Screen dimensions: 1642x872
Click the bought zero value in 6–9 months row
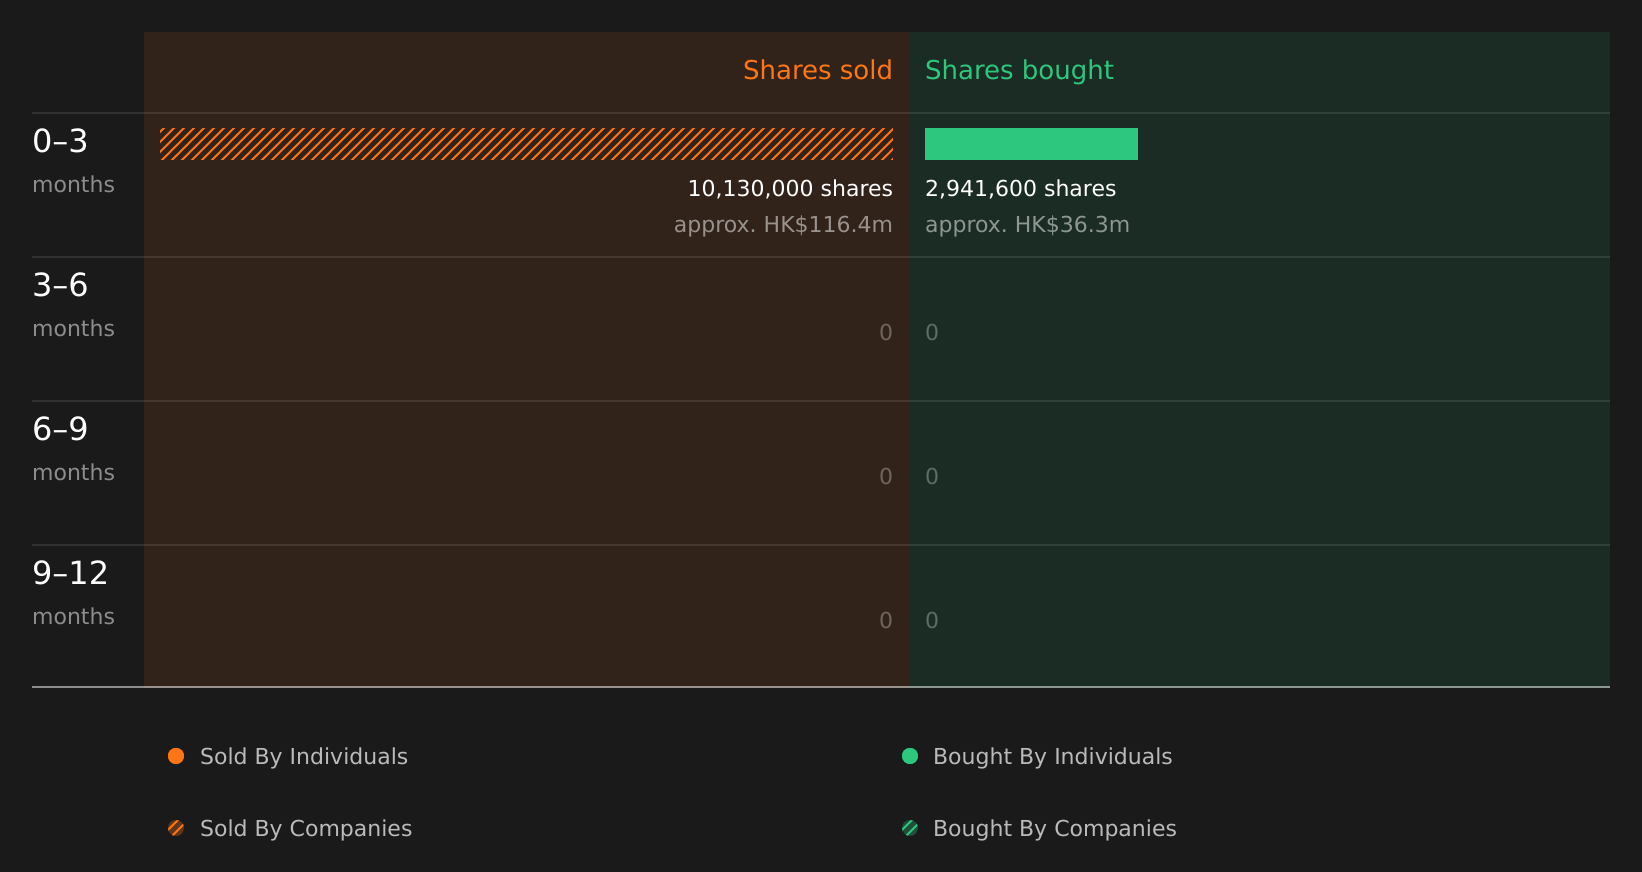point(932,477)
